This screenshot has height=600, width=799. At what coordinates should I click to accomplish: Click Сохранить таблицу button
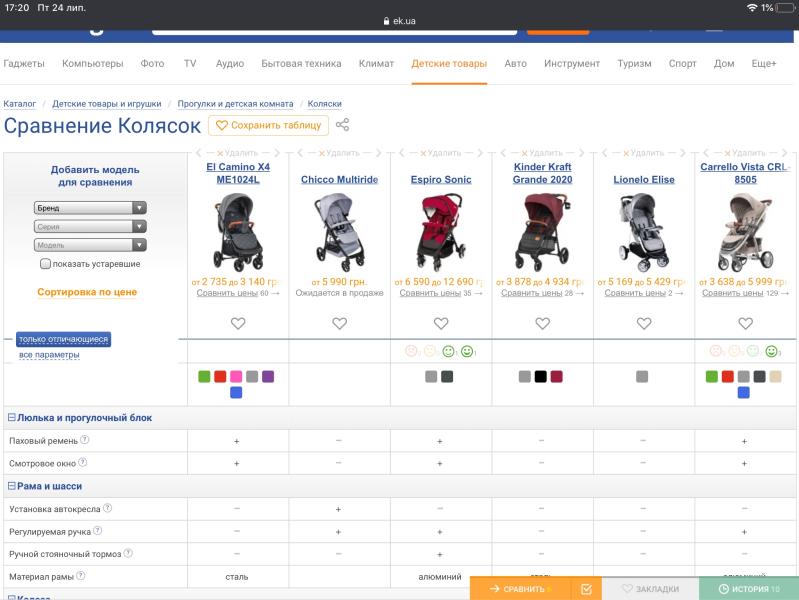pyautogui.click(x=269, y=125)
